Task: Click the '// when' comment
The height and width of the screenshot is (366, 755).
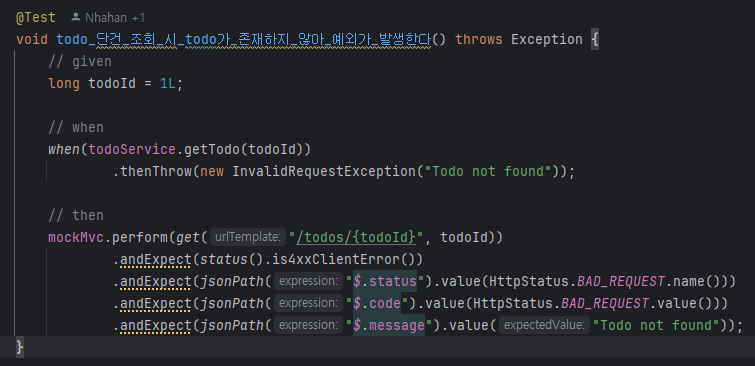Action: pos(76,128)
